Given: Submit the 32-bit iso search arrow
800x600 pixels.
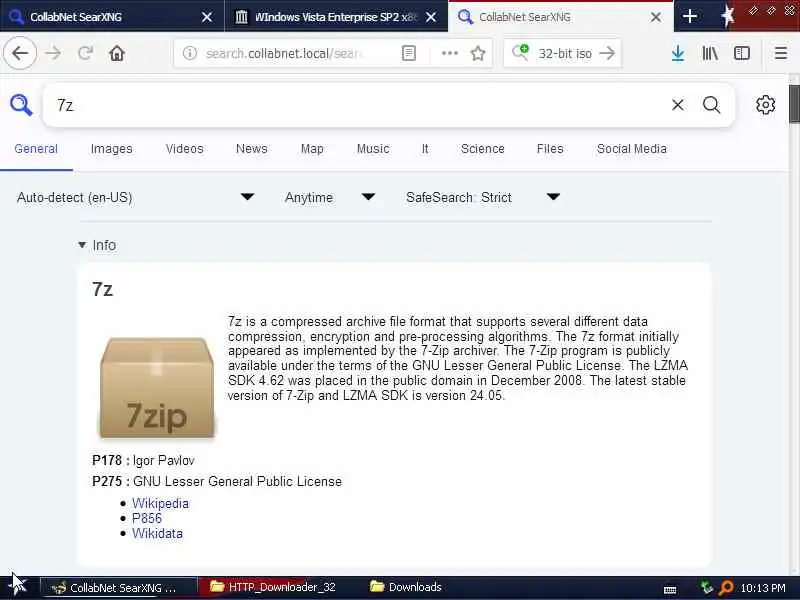Looking at the screenshot, I should click(607, 53).
